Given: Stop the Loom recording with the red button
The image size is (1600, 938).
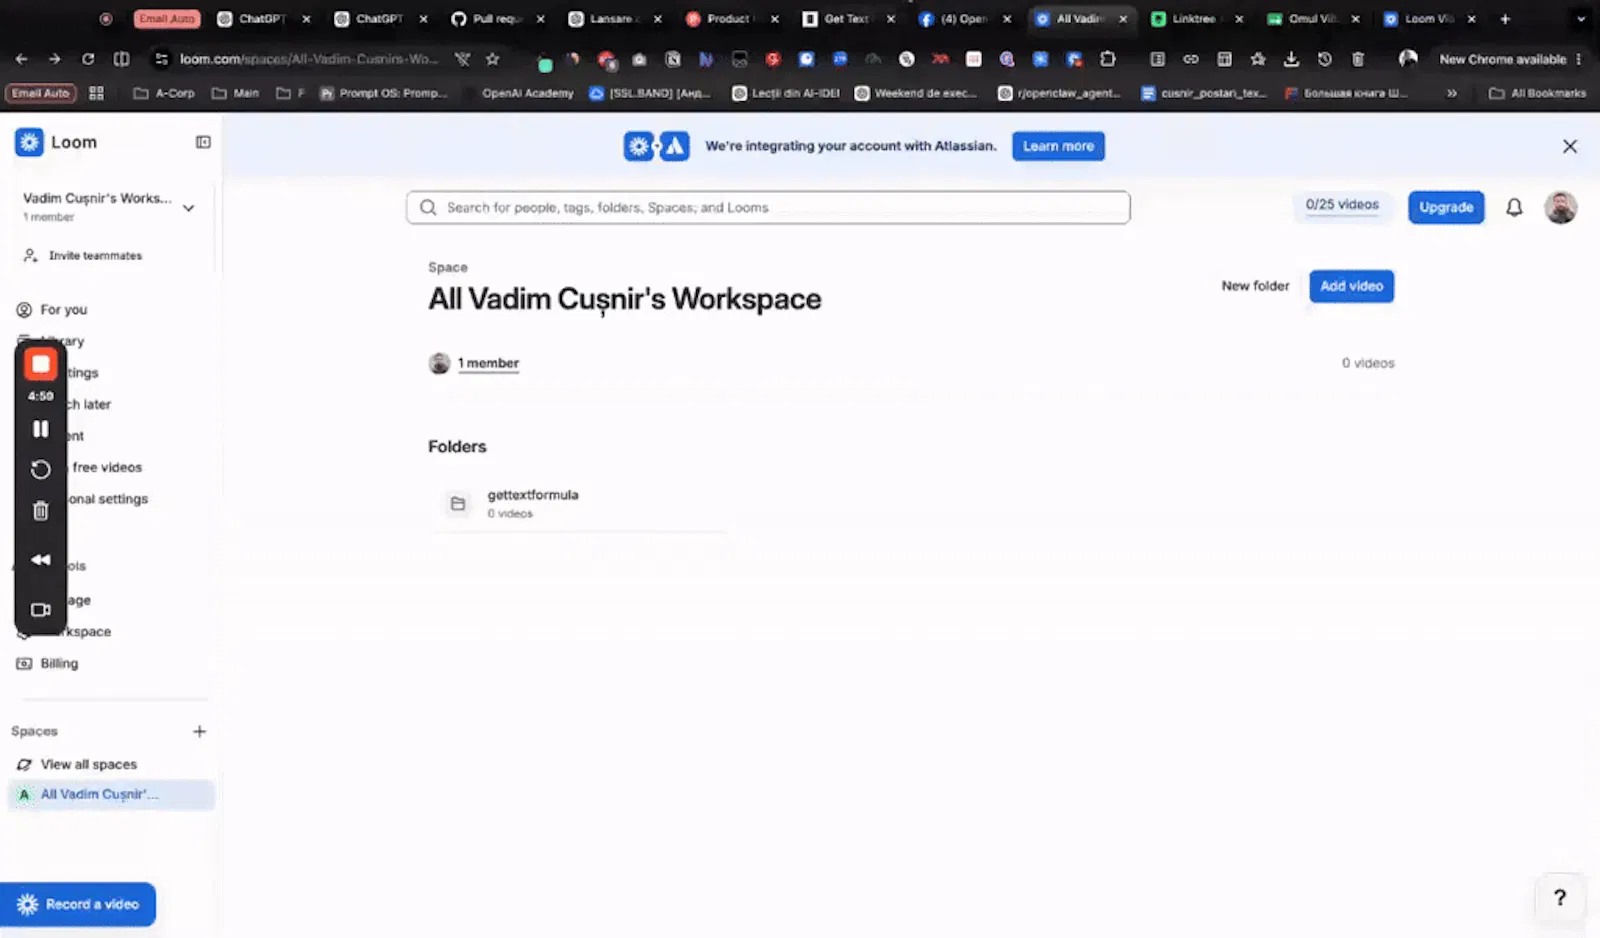Looking at the screenshot, I should click(41, 364).
